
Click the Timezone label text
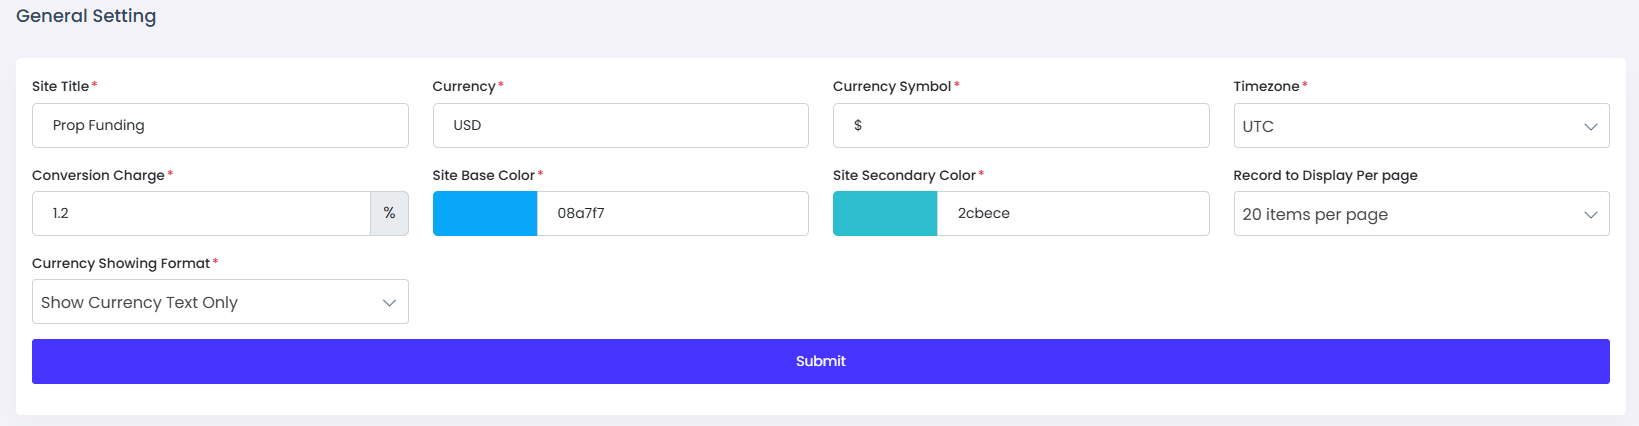1265,86
